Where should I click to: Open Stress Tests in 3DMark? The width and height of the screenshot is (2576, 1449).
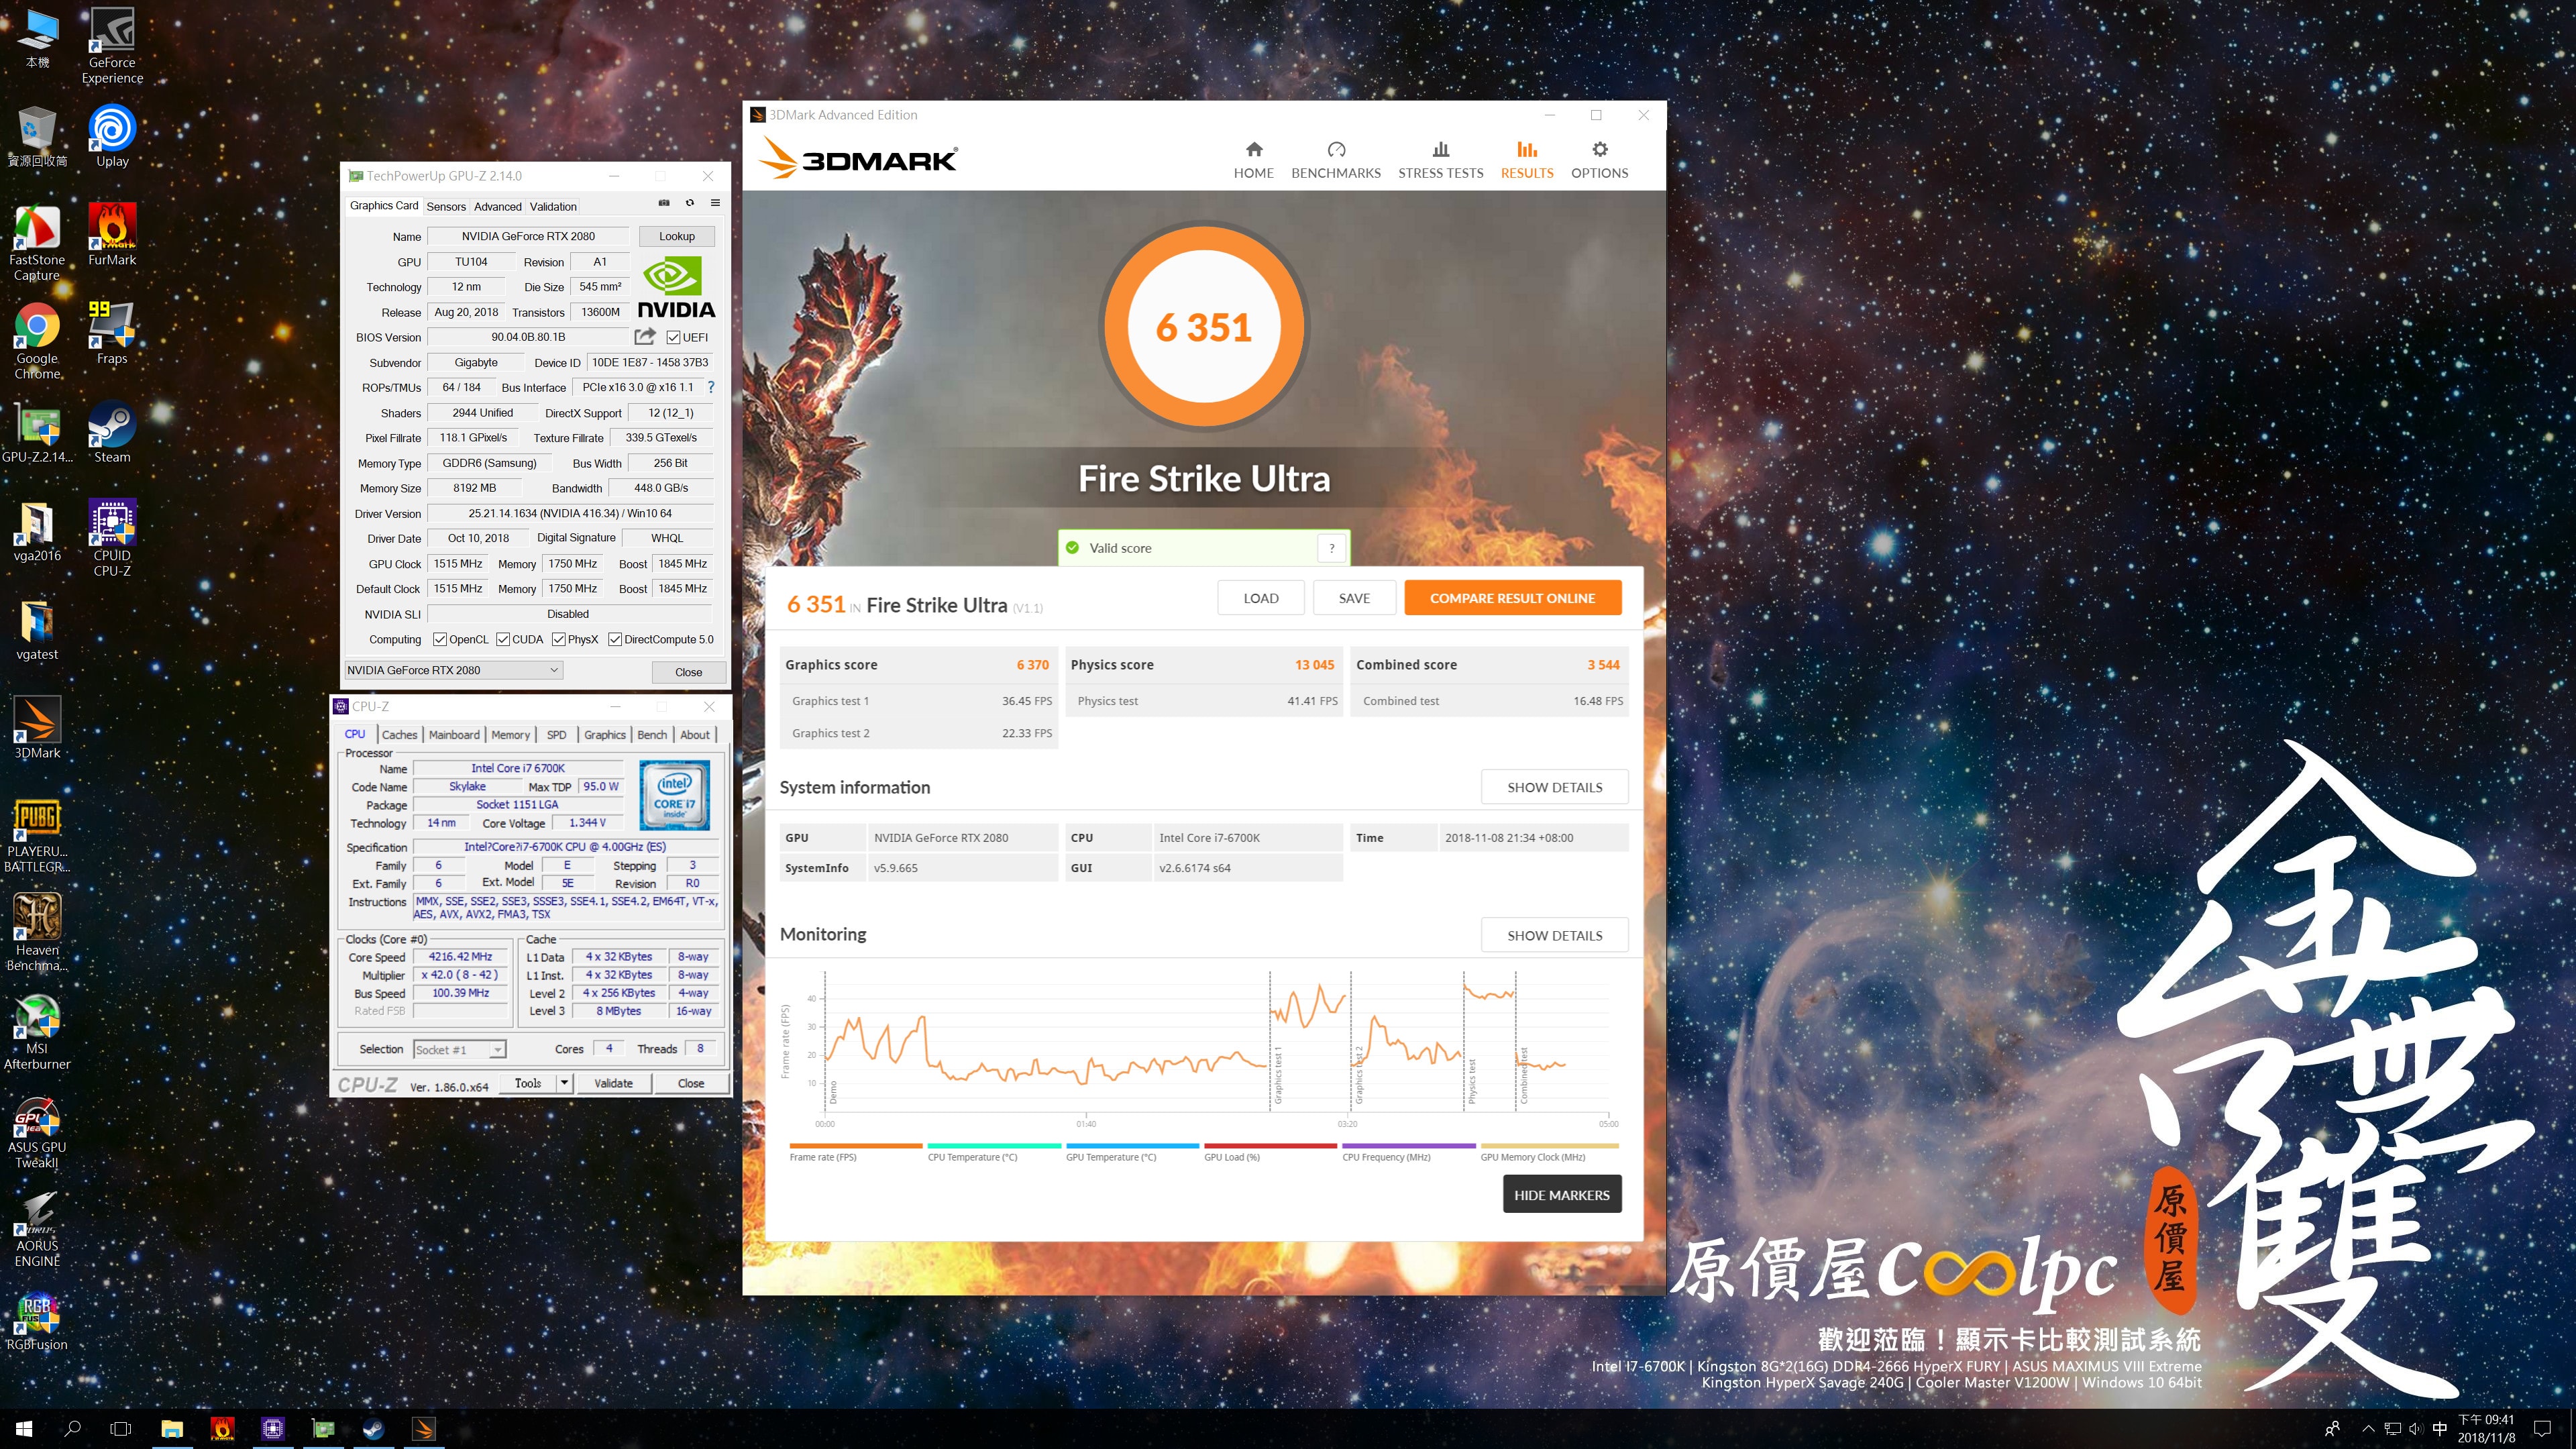pos(1440,160)
